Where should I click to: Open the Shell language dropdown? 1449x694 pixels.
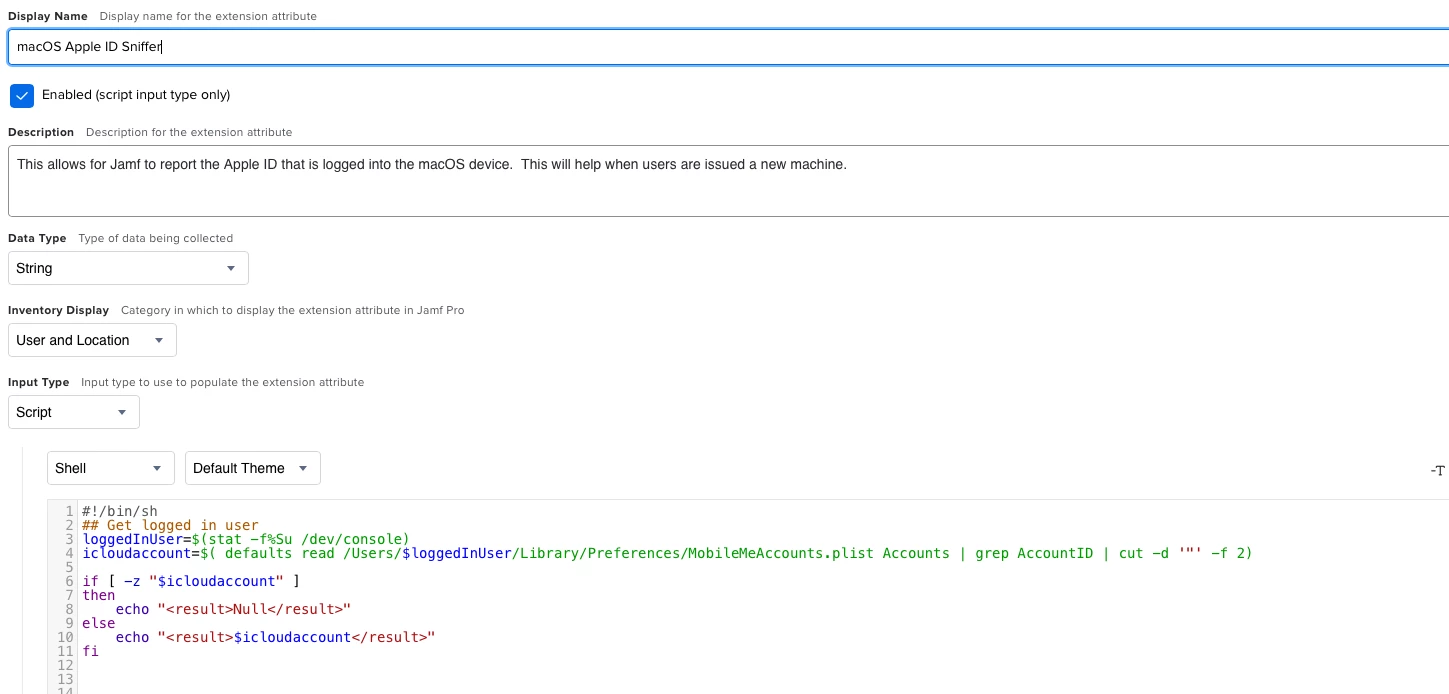[x=111, y=468]
